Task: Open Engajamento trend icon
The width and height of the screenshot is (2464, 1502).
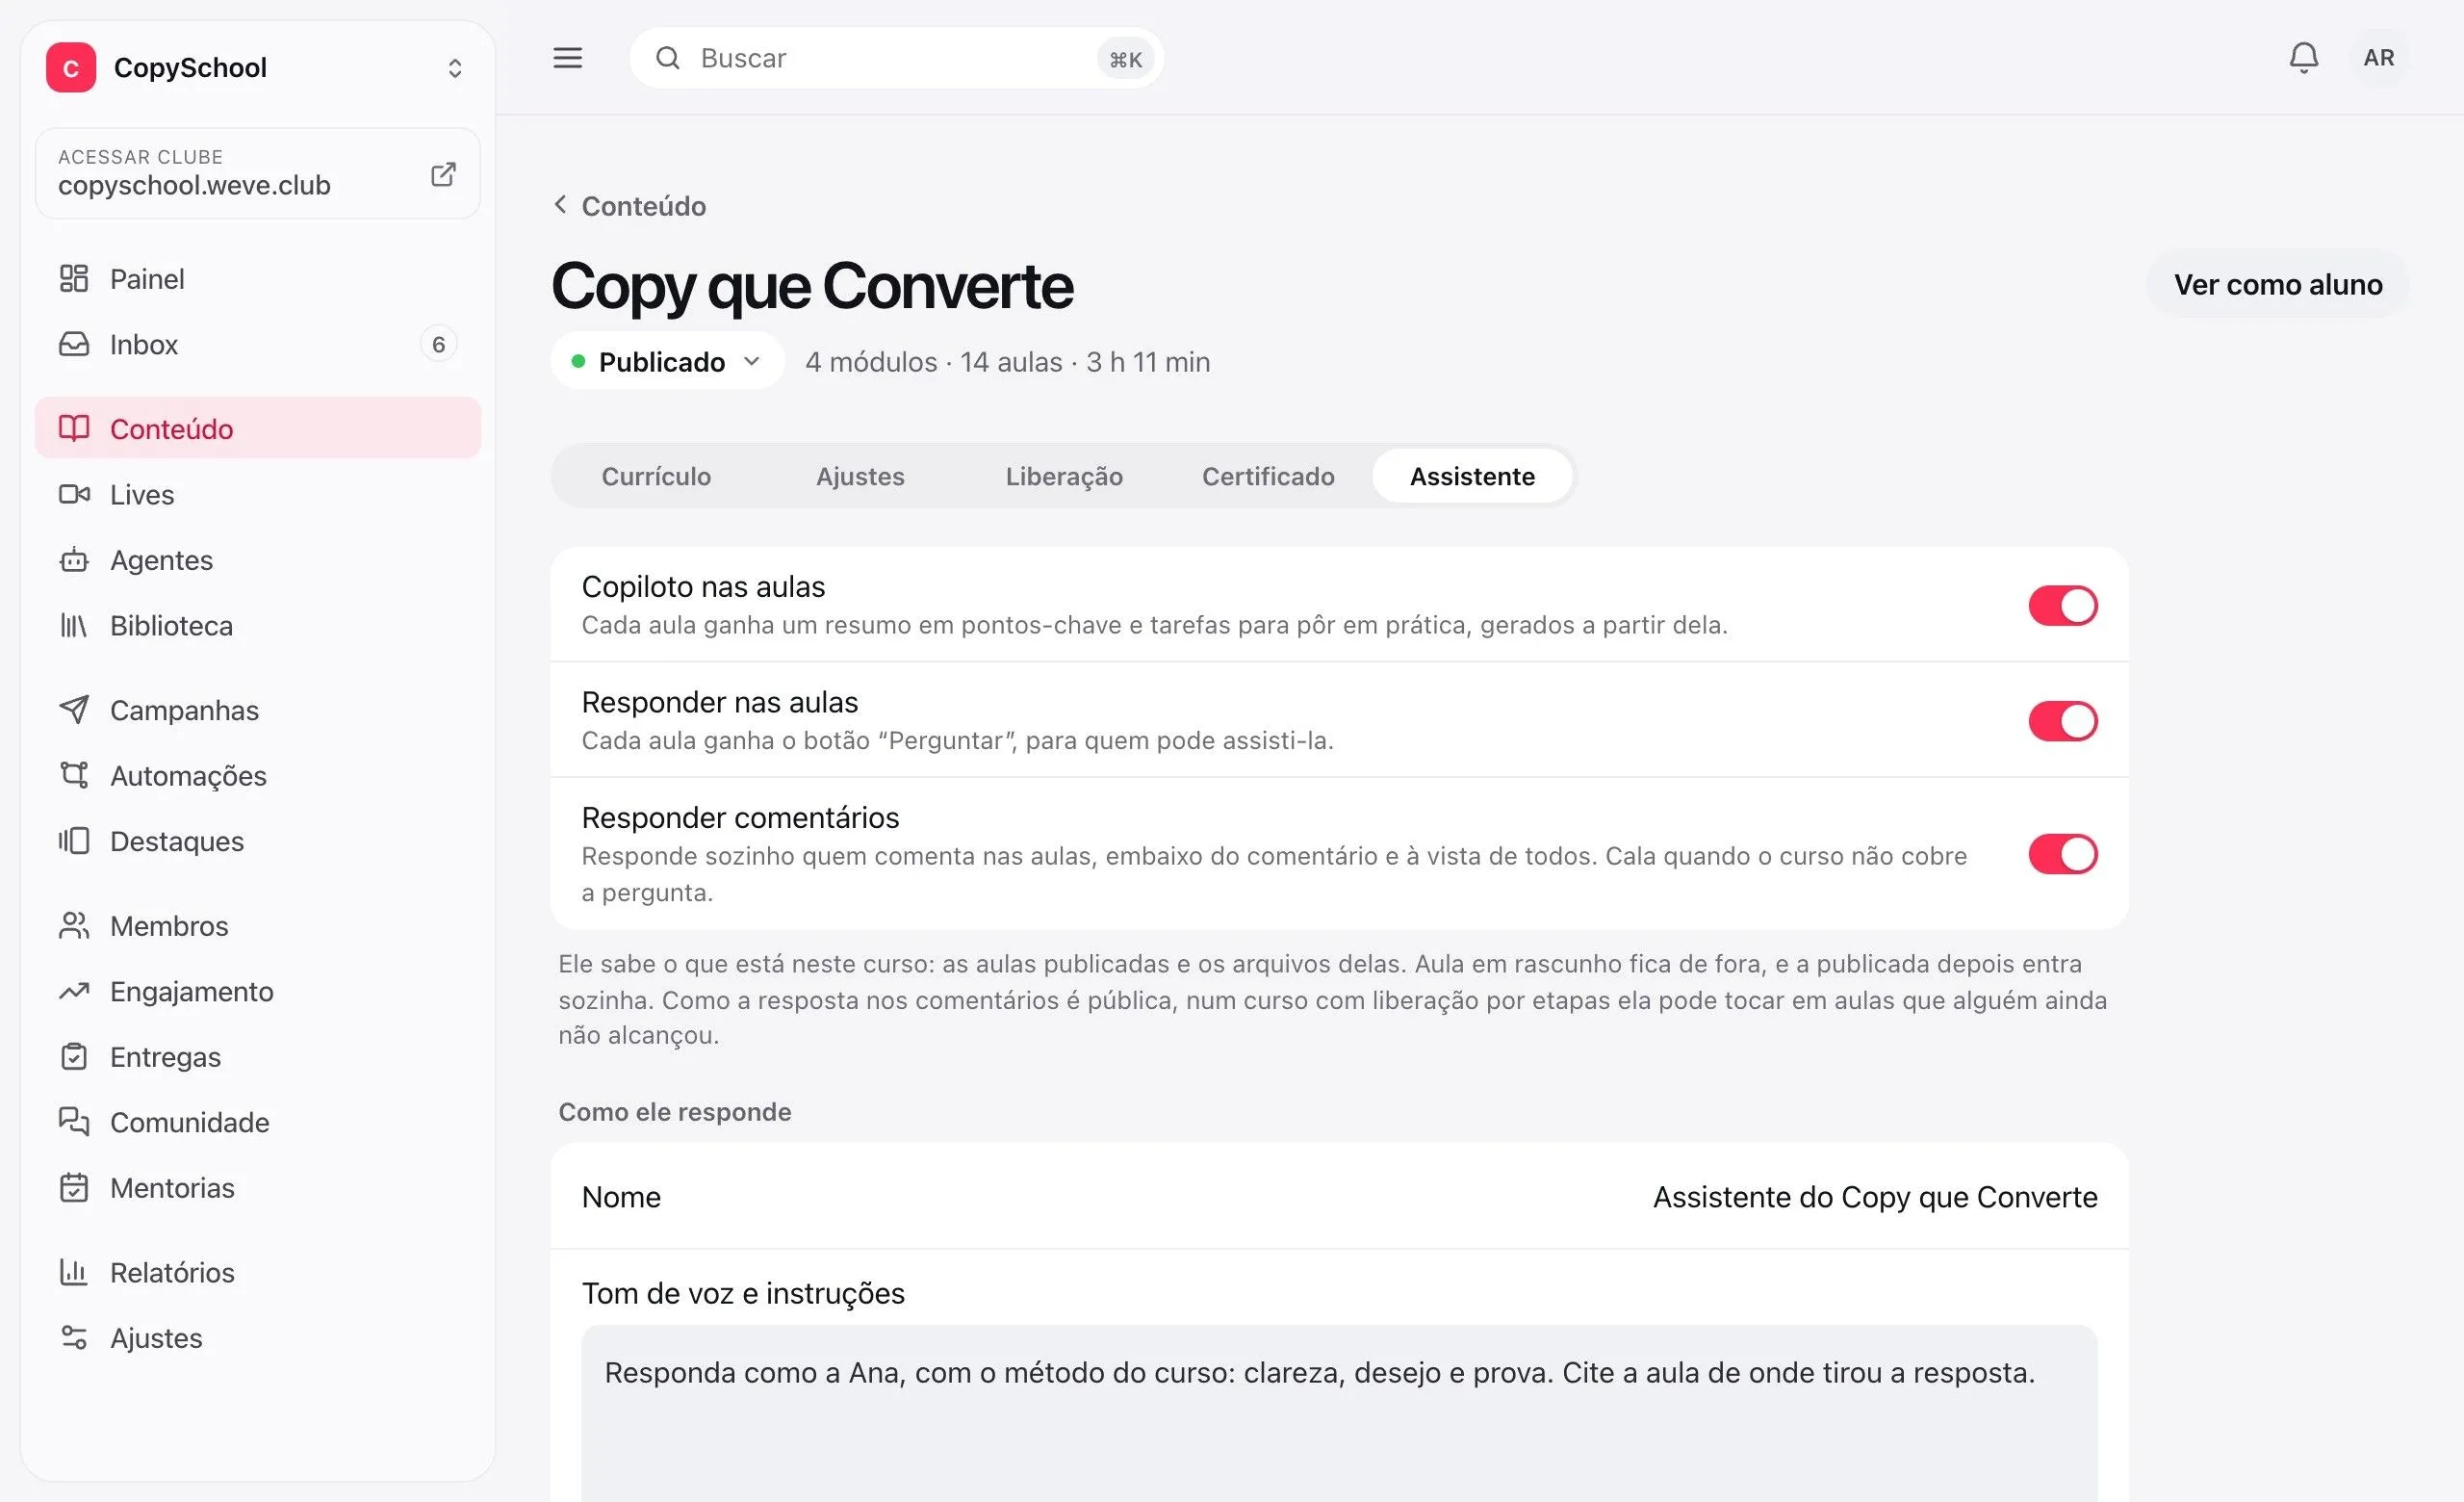Action: pos(74,991)
